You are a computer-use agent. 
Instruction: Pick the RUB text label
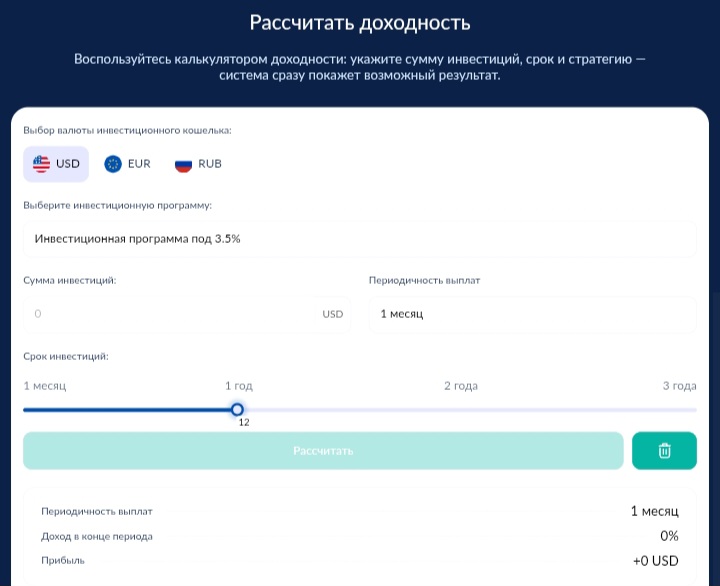click(210, 164)
